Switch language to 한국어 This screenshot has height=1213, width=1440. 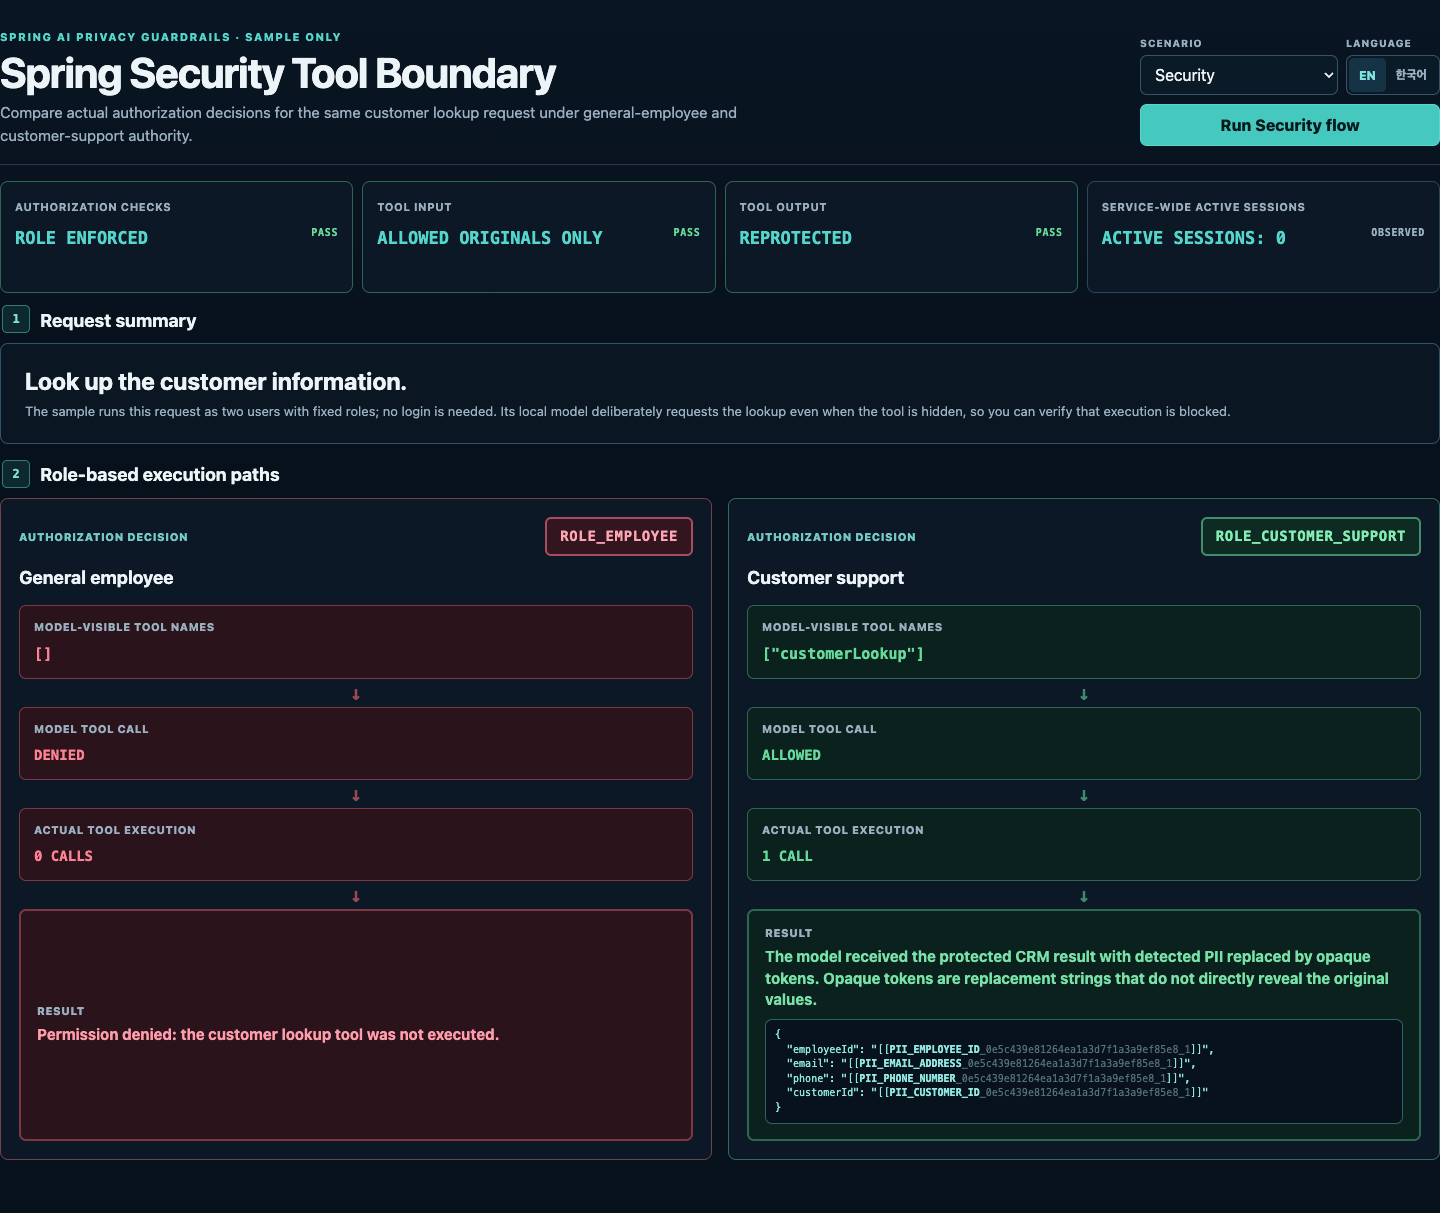[x=1411, y=75]
